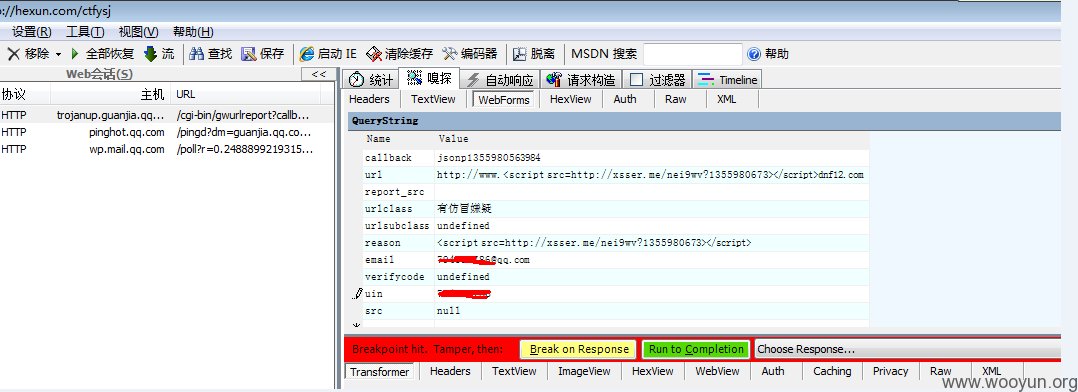Select the request HexView tab
The image size is (1078, 392).
[x=571, y=99]
